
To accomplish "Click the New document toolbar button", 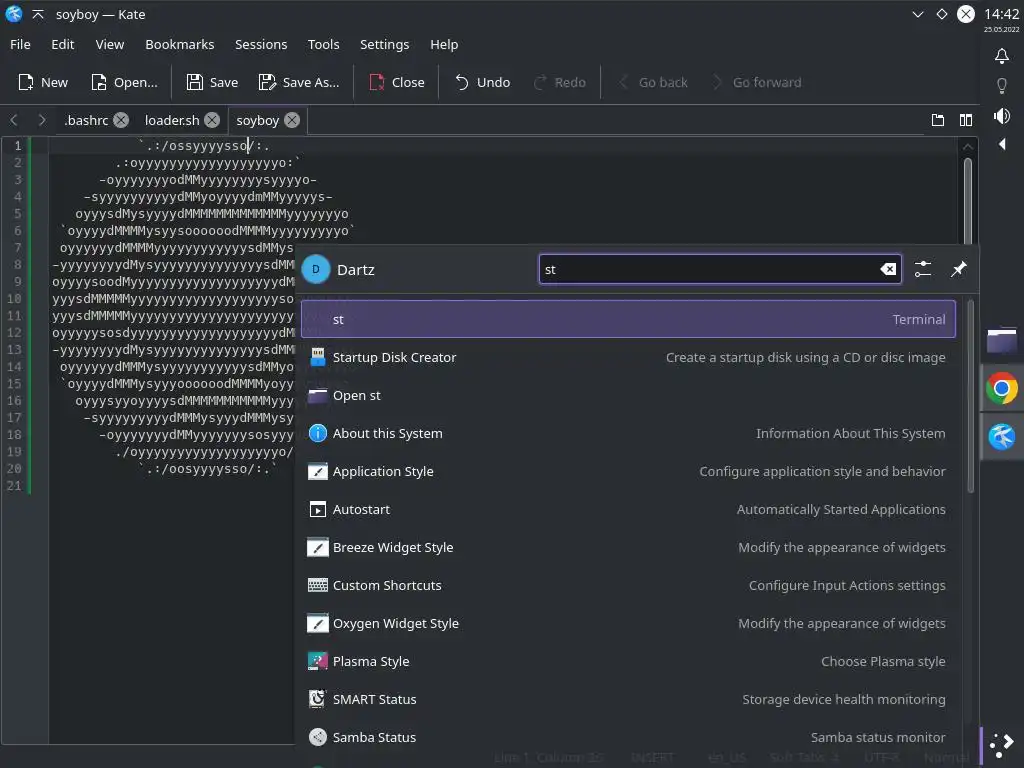I will [43, 82].
